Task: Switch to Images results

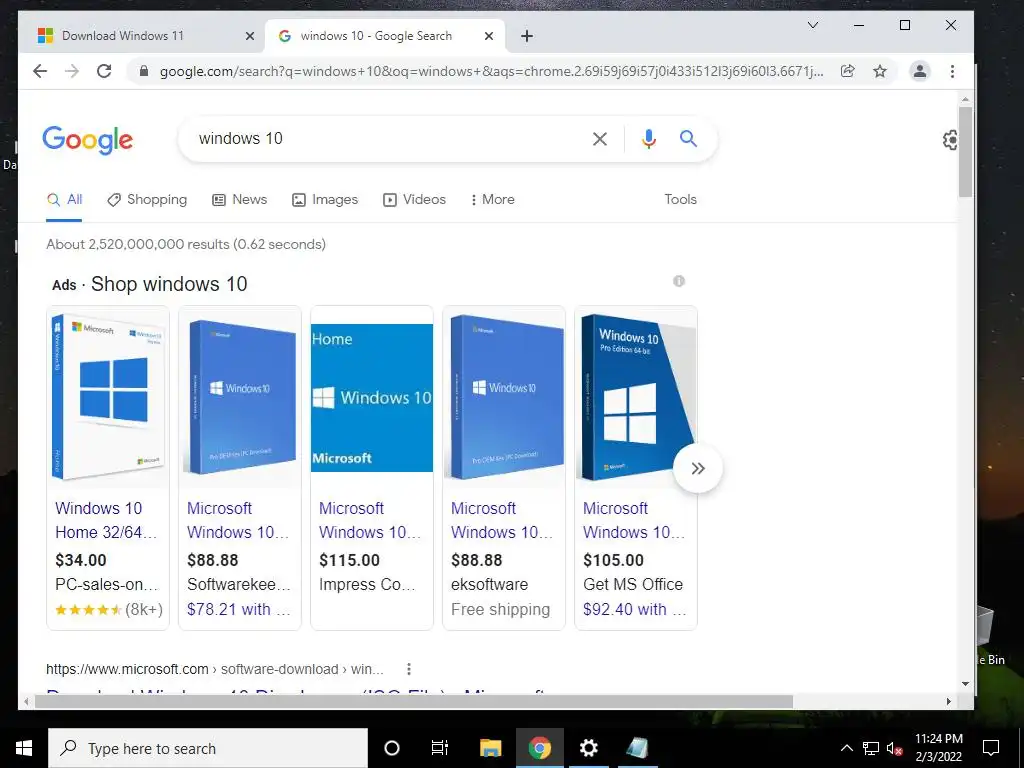Action: 325,200
